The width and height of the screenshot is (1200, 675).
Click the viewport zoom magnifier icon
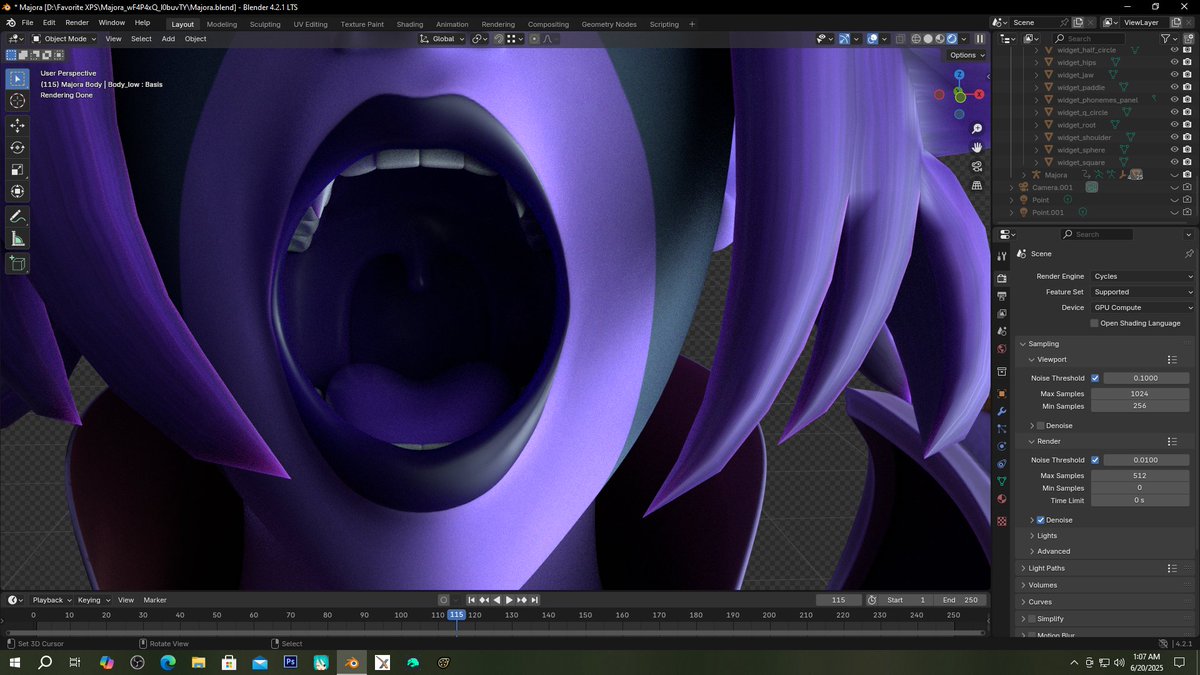click(x=977, y=129)
